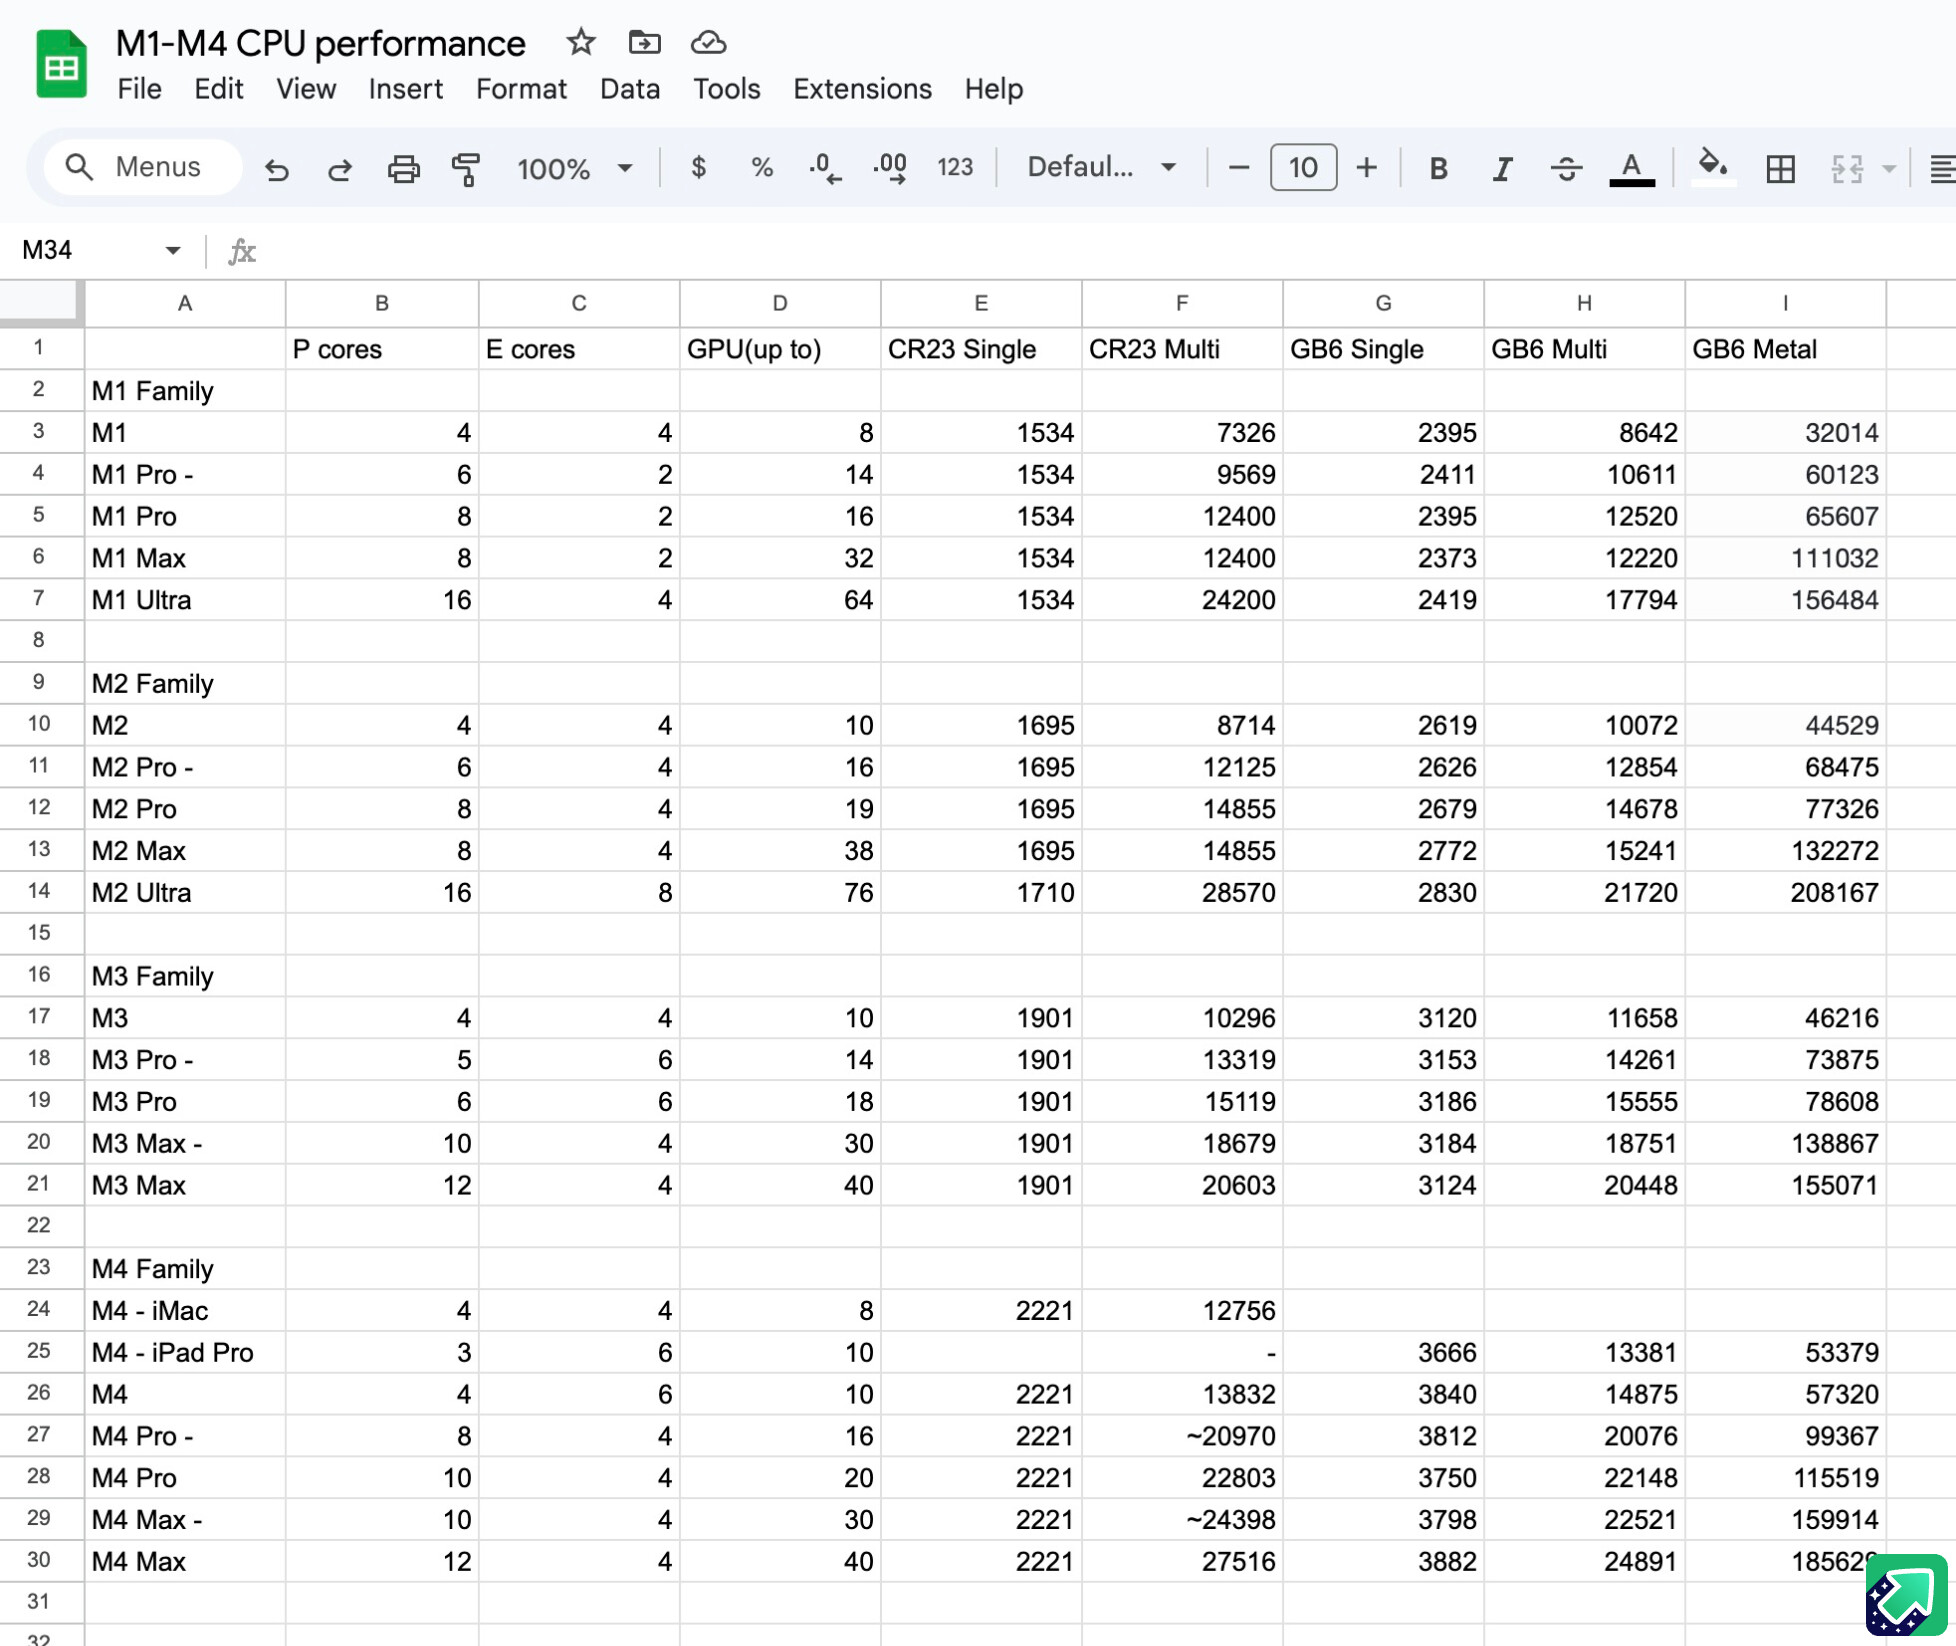Toggle bold formatting
Screen dimensions: 1956x1646
coord(1438,168)
